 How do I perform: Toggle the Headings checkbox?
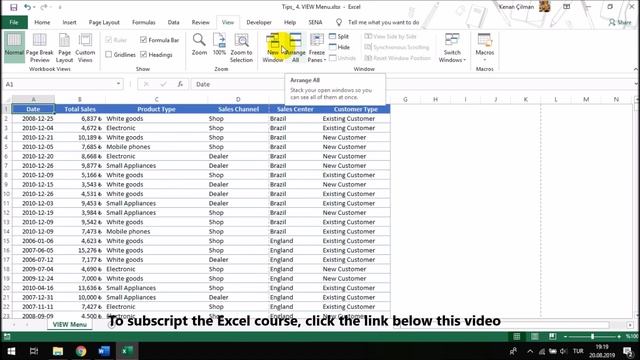pyautogui.click(x=143, y=54)
